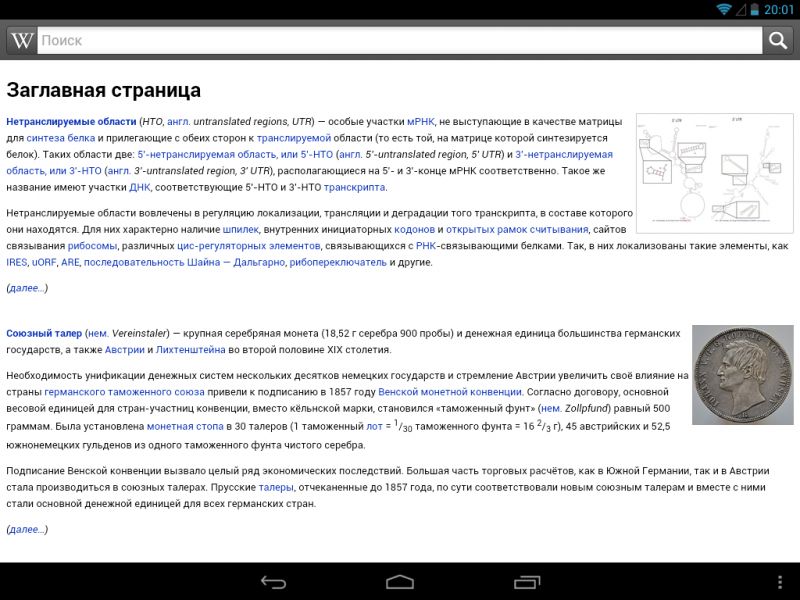This screenshot has width=800, height=600.
Task: Open the silver coin thumbnail image
Action: click(742, 375)
